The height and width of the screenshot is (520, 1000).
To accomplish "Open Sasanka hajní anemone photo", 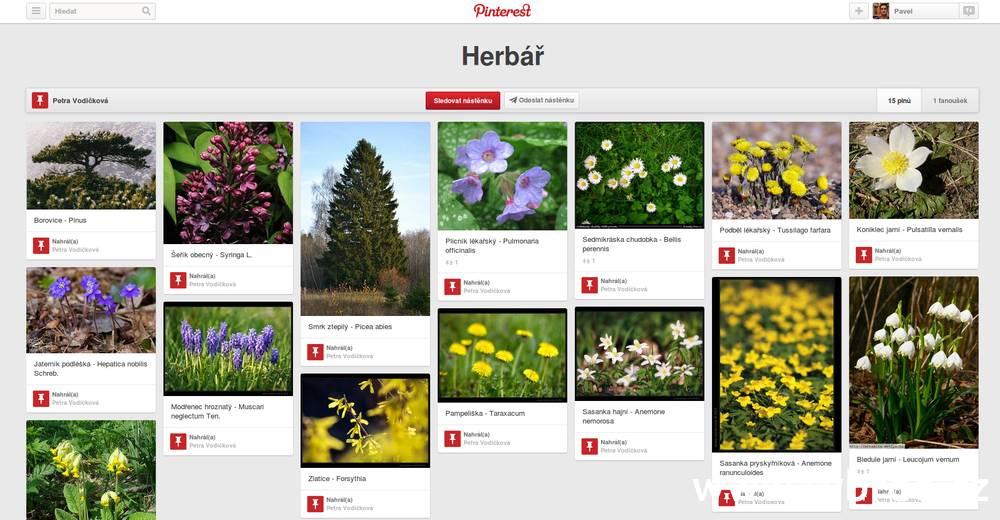I will coord(640,354).
